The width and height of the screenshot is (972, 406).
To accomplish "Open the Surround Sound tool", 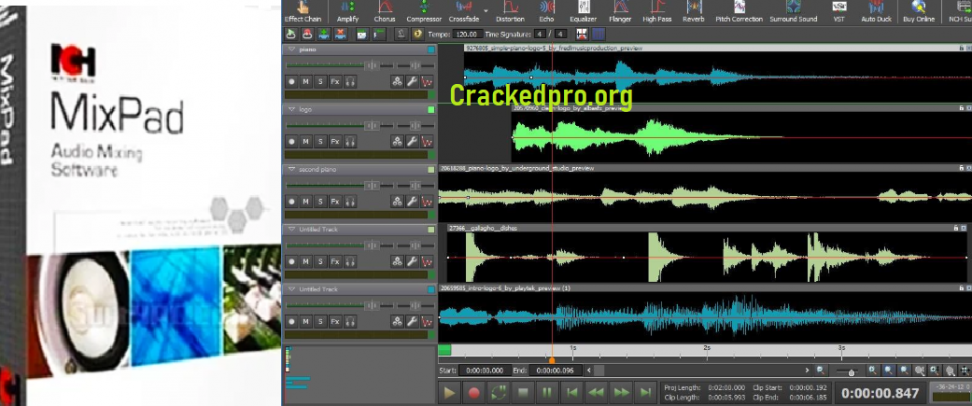I will [793, 11].
